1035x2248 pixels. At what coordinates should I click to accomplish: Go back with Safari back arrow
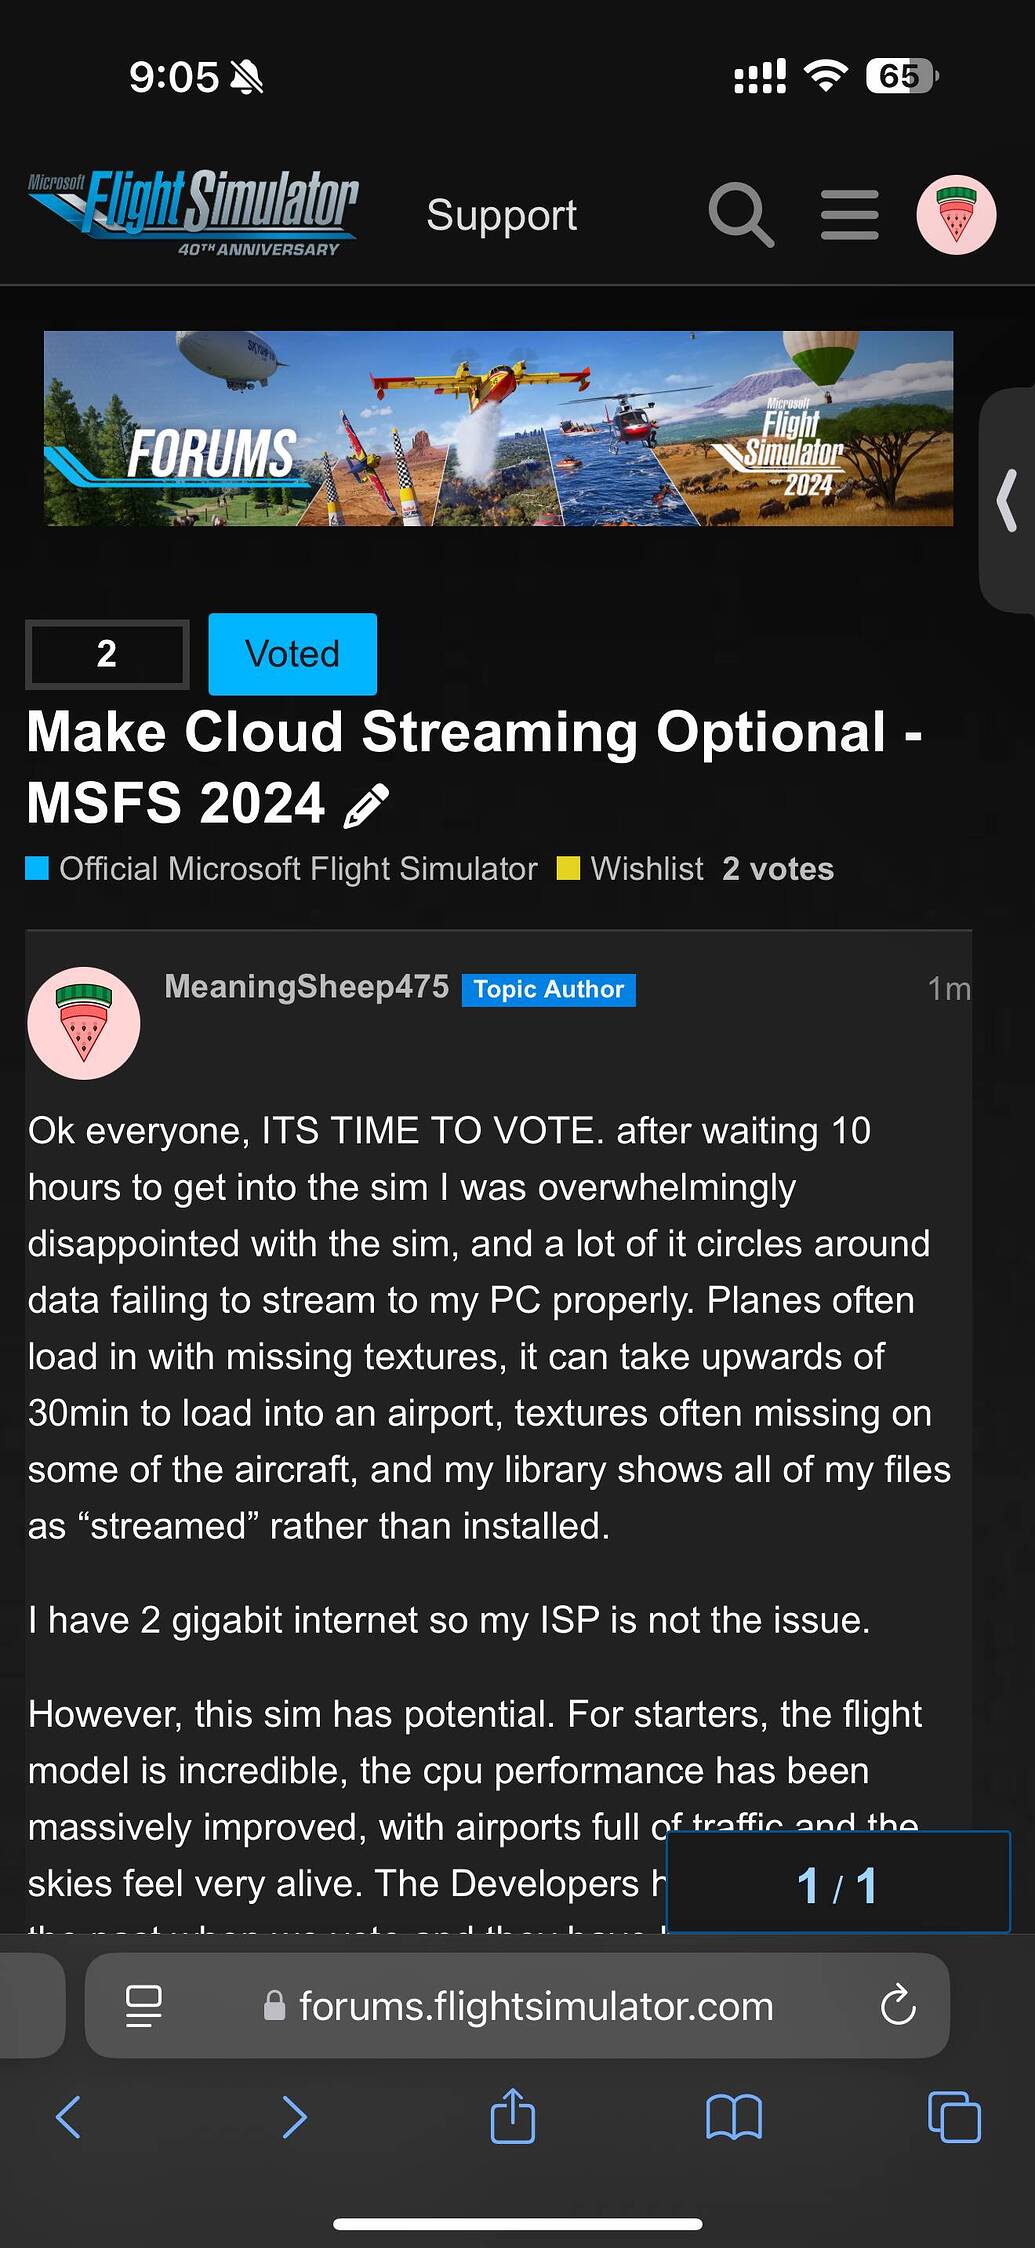69,2116
